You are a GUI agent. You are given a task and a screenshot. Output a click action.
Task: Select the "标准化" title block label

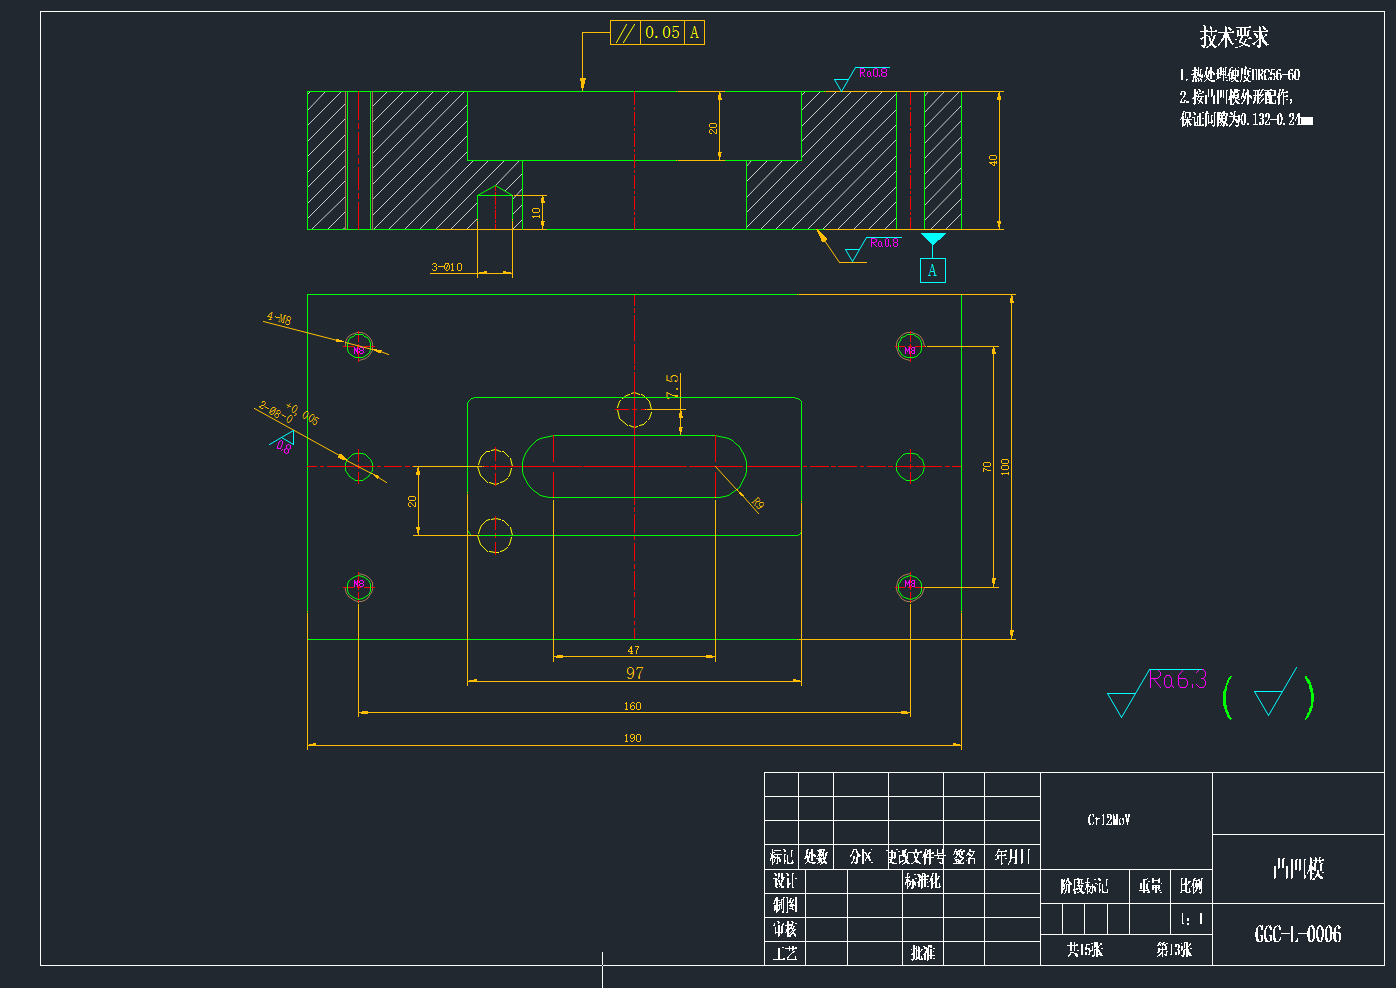pos(922,881)
